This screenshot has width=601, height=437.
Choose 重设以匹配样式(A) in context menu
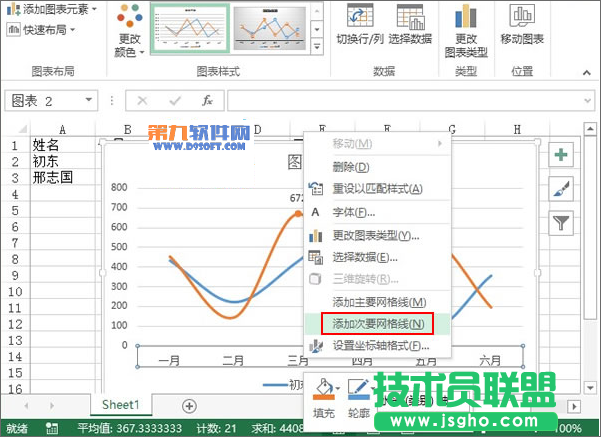[377, 189]
